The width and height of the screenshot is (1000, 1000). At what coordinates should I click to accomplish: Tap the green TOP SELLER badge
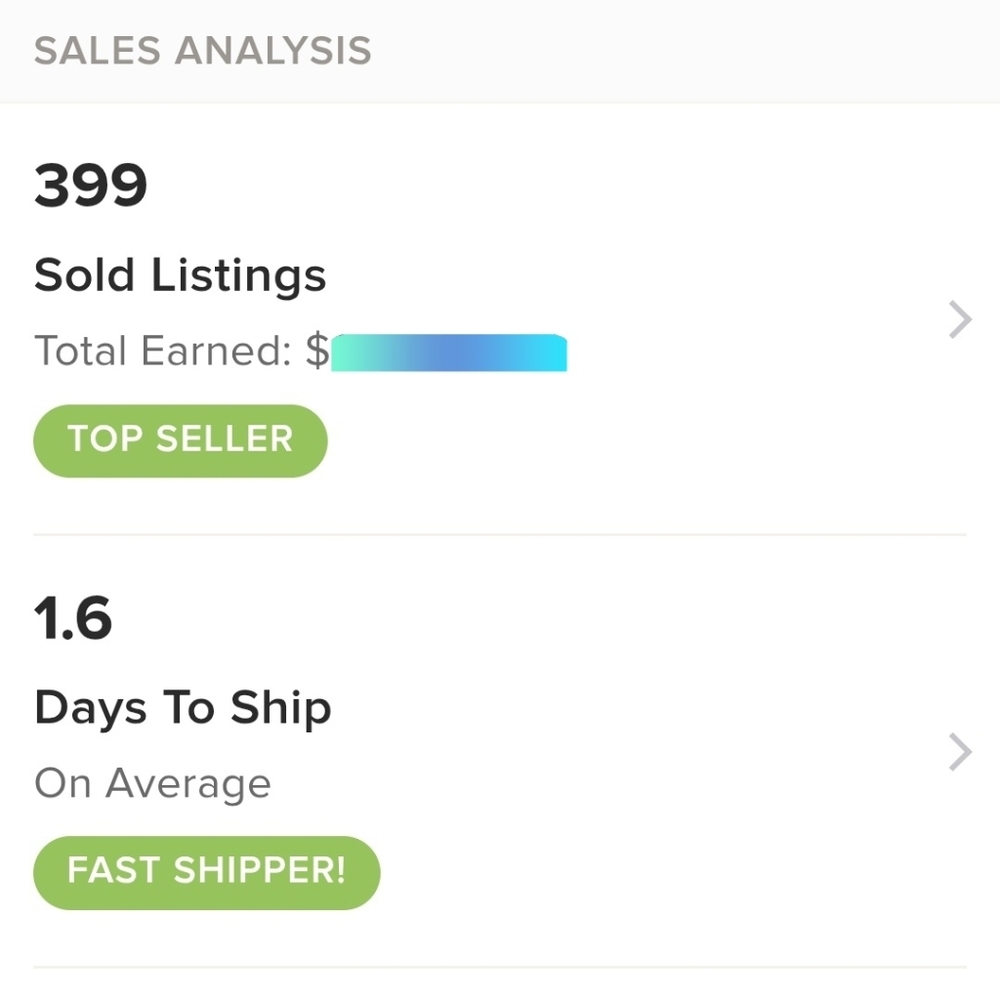tap(180, 440)
